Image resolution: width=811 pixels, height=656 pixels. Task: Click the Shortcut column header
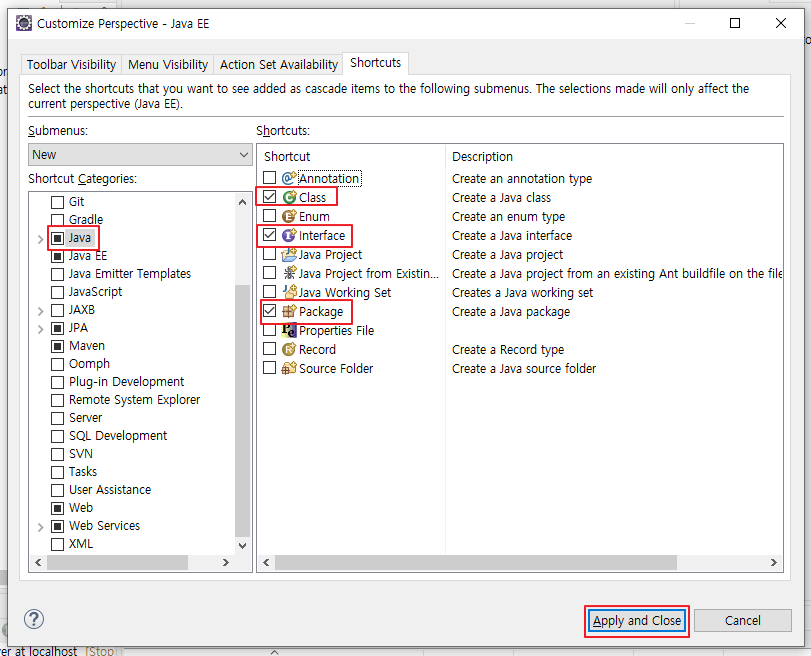[351, 157]
